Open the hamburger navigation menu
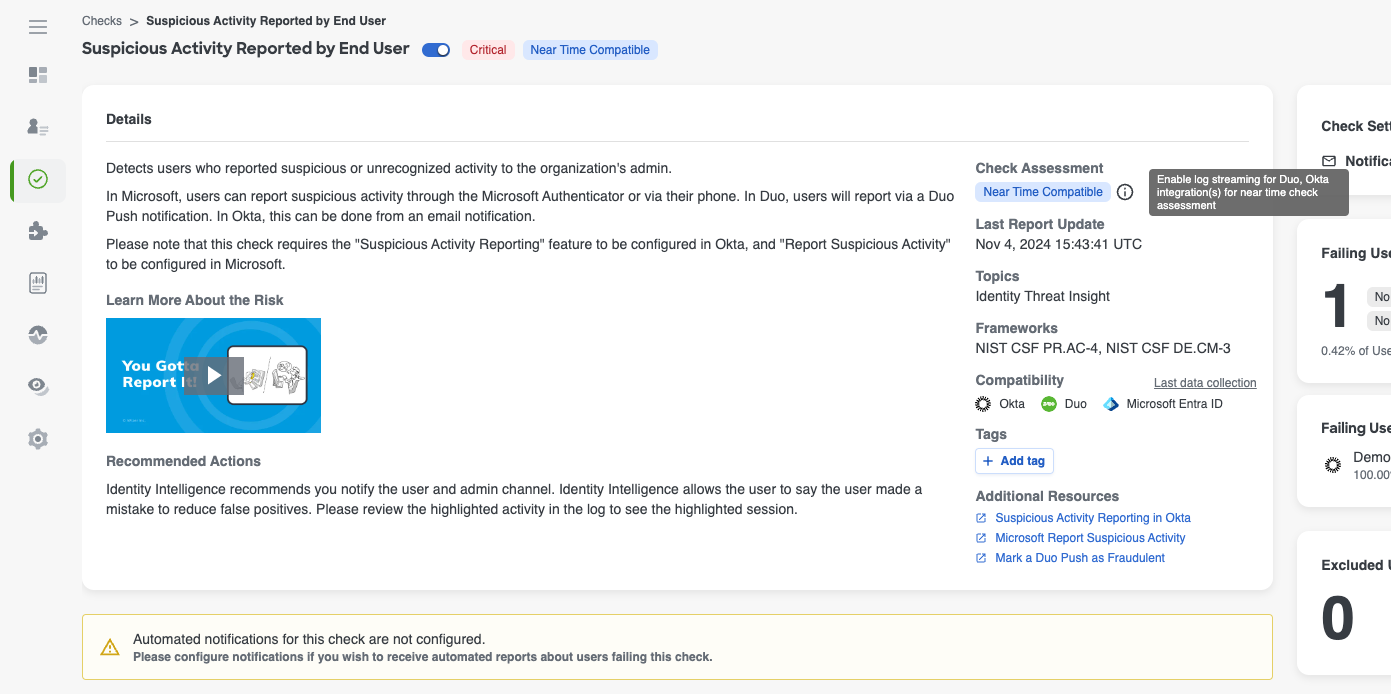Image resolution: width=1391 pixels, height=694 pixels. (x=38, y=27)
